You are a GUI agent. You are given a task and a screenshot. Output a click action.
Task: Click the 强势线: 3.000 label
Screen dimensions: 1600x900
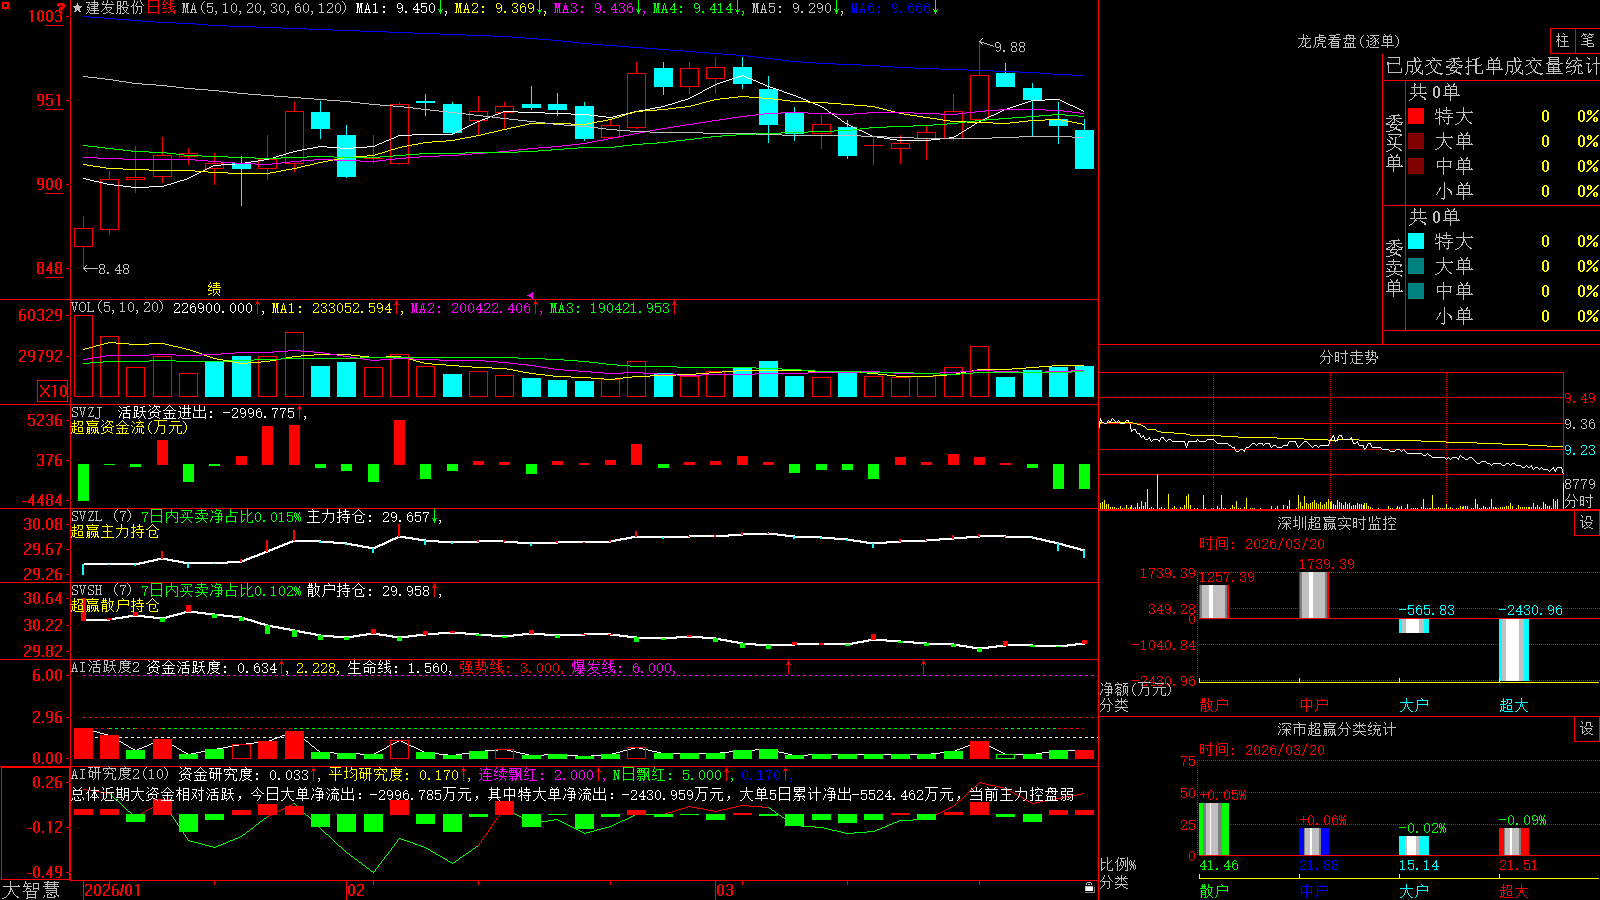tap(510, 668)
